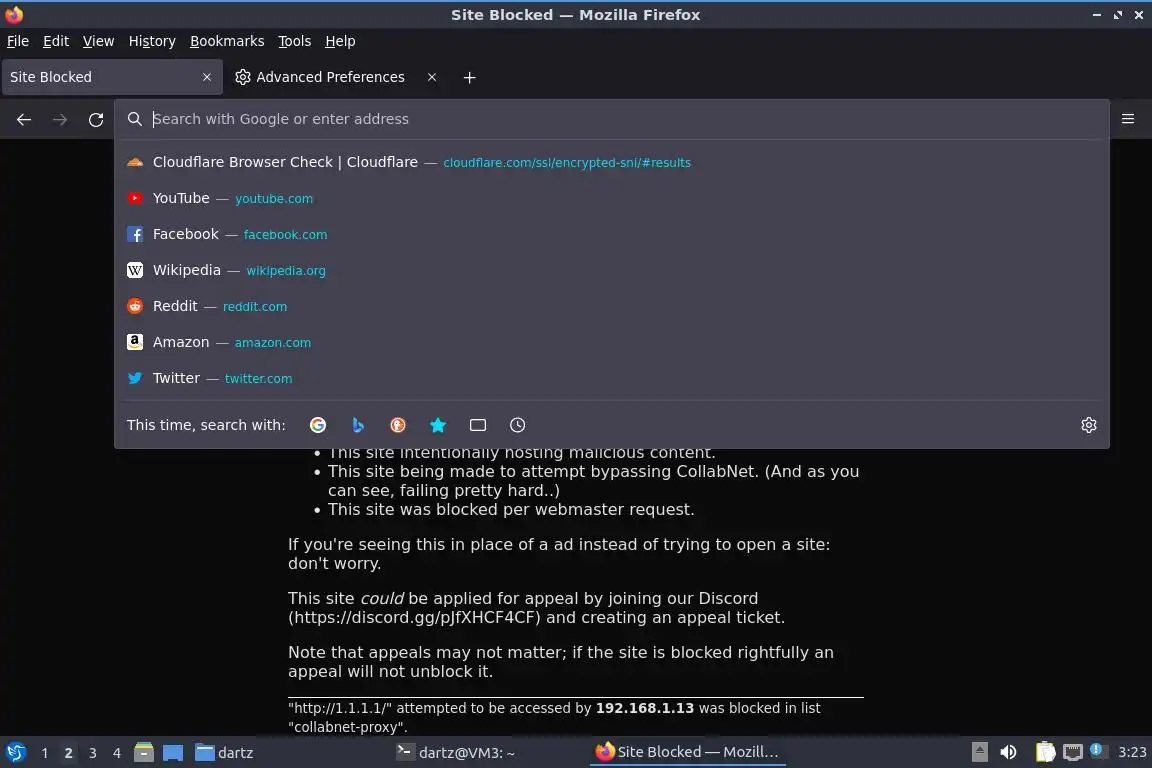Screen dimensions: 1152x768
Task: Click the network monitor tray icon
Action: [x=1073, y=752]
